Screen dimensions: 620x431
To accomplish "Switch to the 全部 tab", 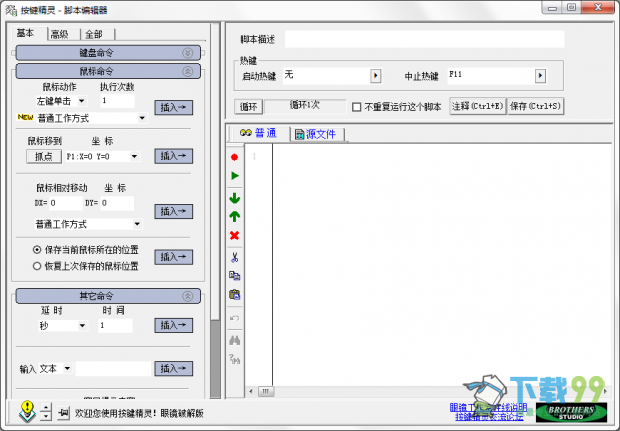I will tap(94, 34).
